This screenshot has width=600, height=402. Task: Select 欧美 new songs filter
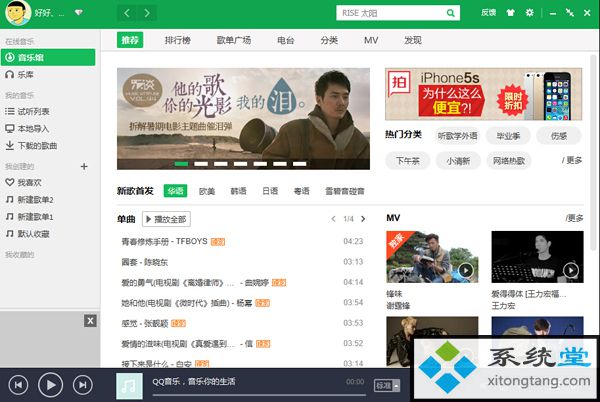coord(207,191)
